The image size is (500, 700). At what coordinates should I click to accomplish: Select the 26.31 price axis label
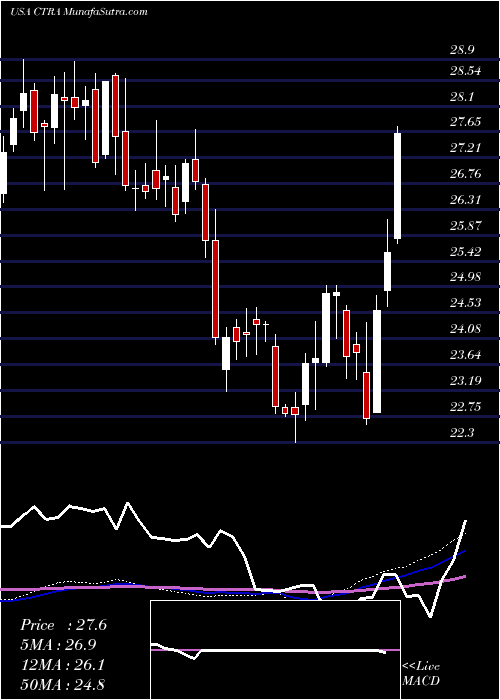466,200
